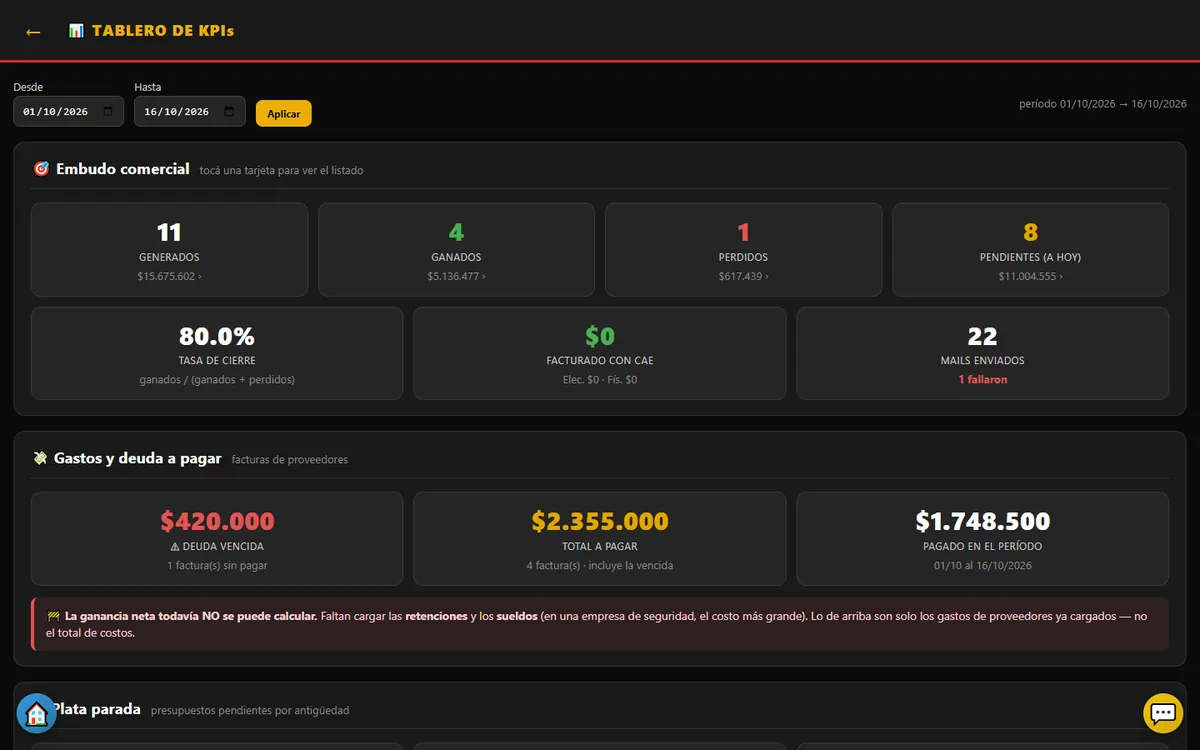The height and width of the screenshot is (750, 1200).
Task: Open the $2.355.000 Total a pagar card
Action: [x=600, y=538]
